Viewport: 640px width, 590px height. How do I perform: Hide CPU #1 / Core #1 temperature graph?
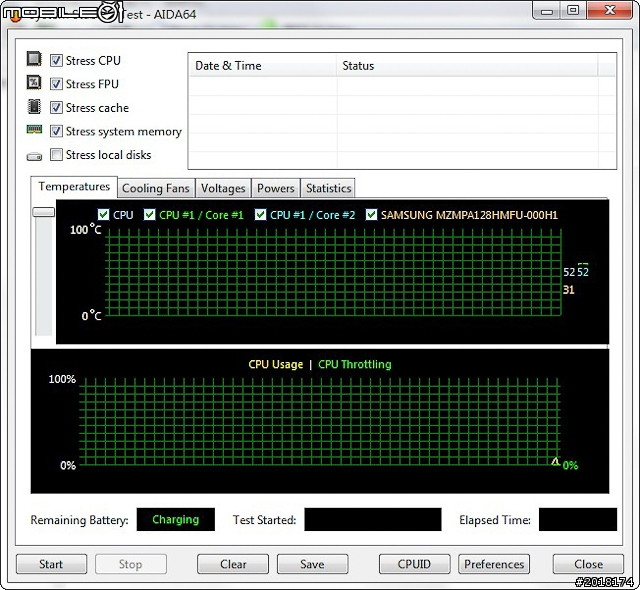click(150, 215)
